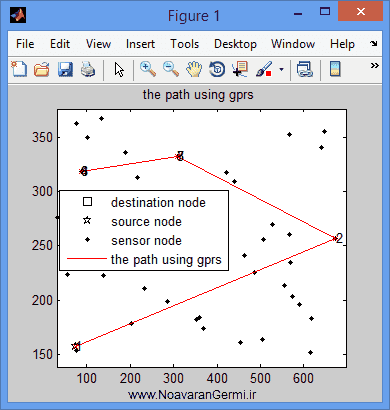Screen dimensions: 390x410
Task: Open the View menu
Action: coord(98,44)
